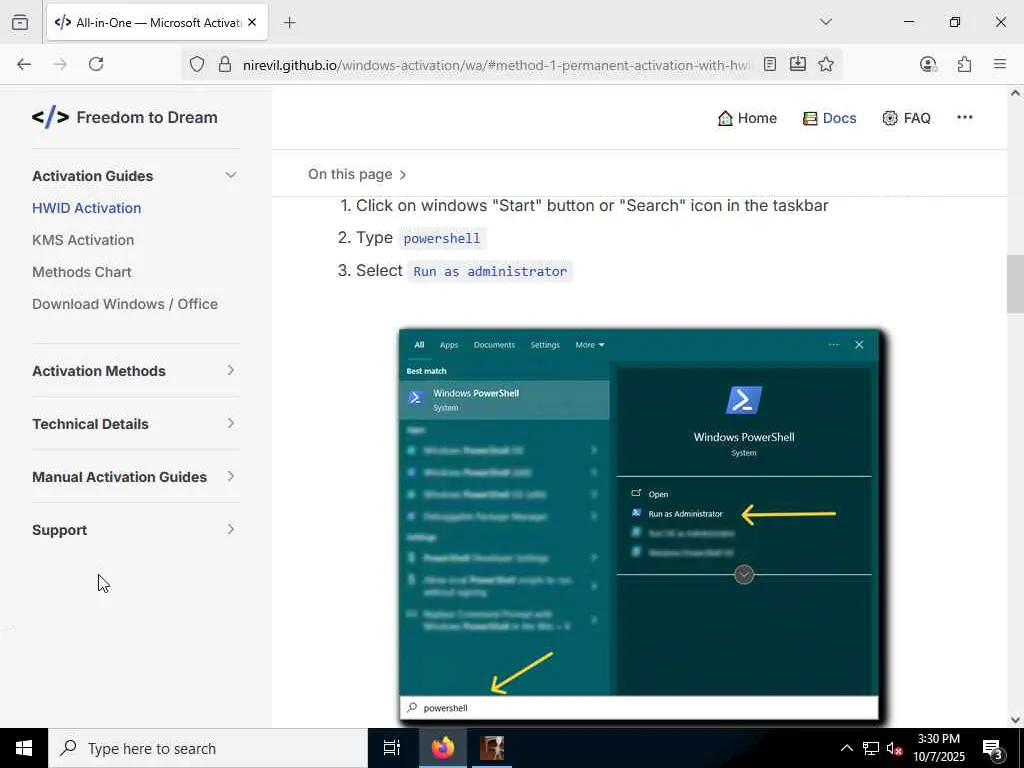Click the scrollbar up arrow

click(1015, 93)
